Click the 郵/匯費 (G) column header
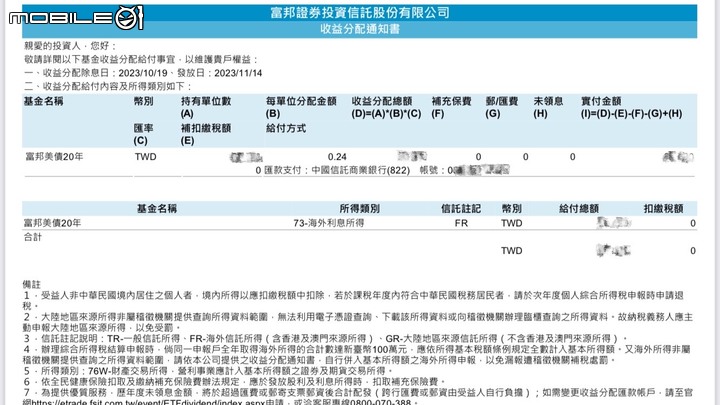This screenshot has height=405, width=720. click(501, 107)
